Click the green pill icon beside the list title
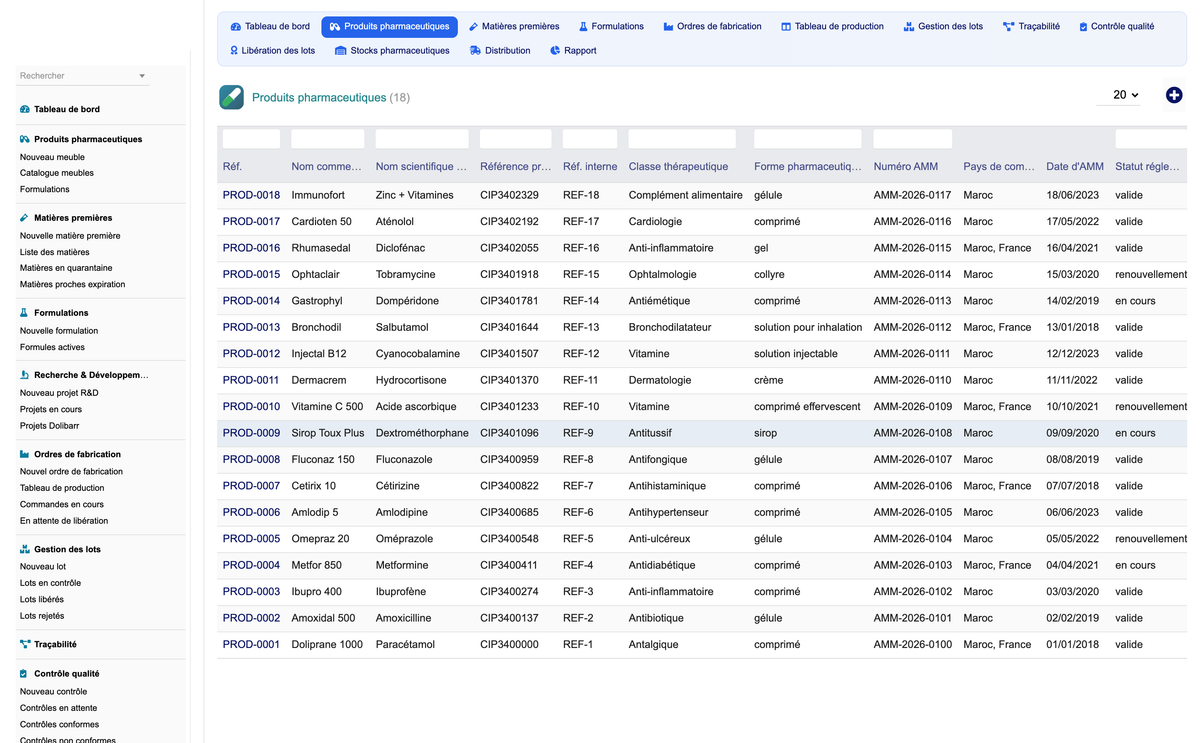Viewport: 1200px width, 743px height. pos(231,97)
